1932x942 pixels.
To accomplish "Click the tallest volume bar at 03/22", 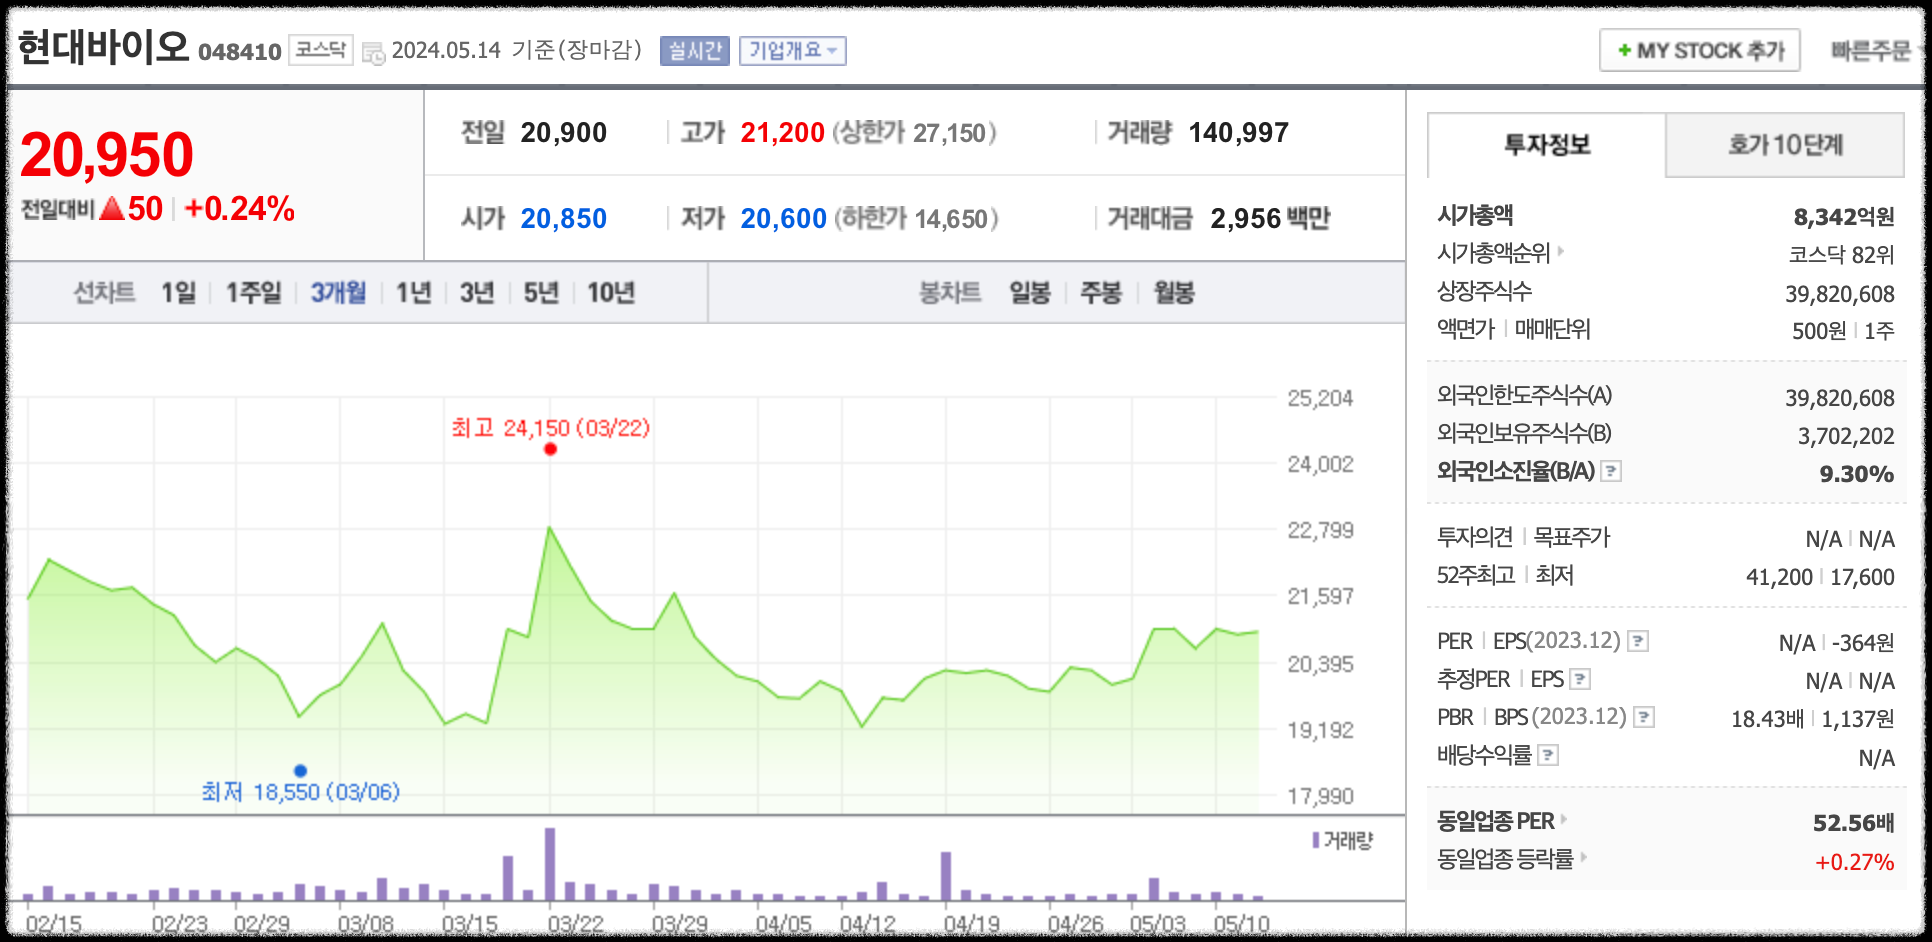I will click(x=550, y=864).
